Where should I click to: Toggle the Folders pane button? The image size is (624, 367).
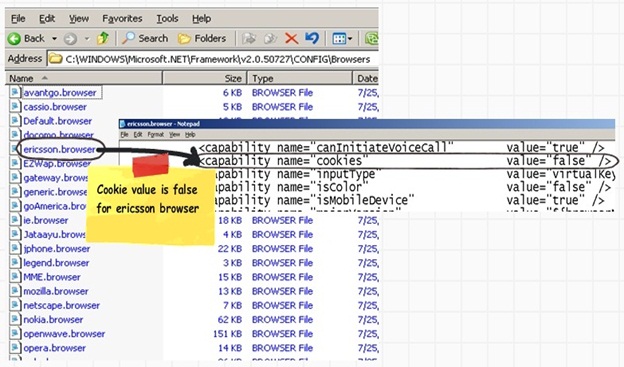click(202, 38)
